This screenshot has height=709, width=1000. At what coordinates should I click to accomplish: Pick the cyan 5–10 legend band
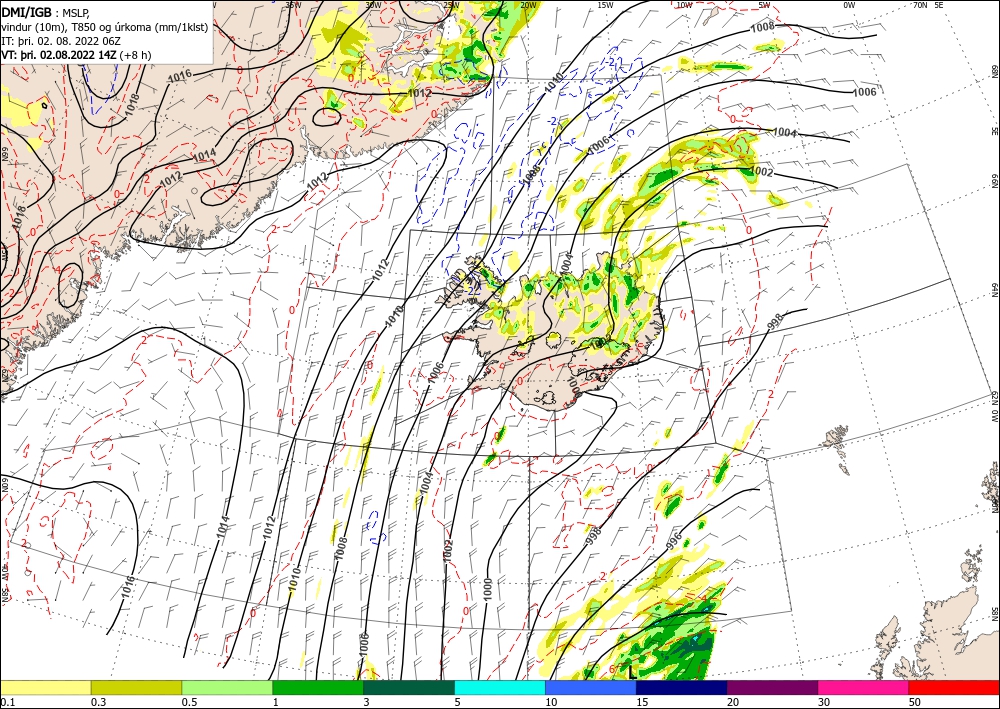[x=500, y=687]
